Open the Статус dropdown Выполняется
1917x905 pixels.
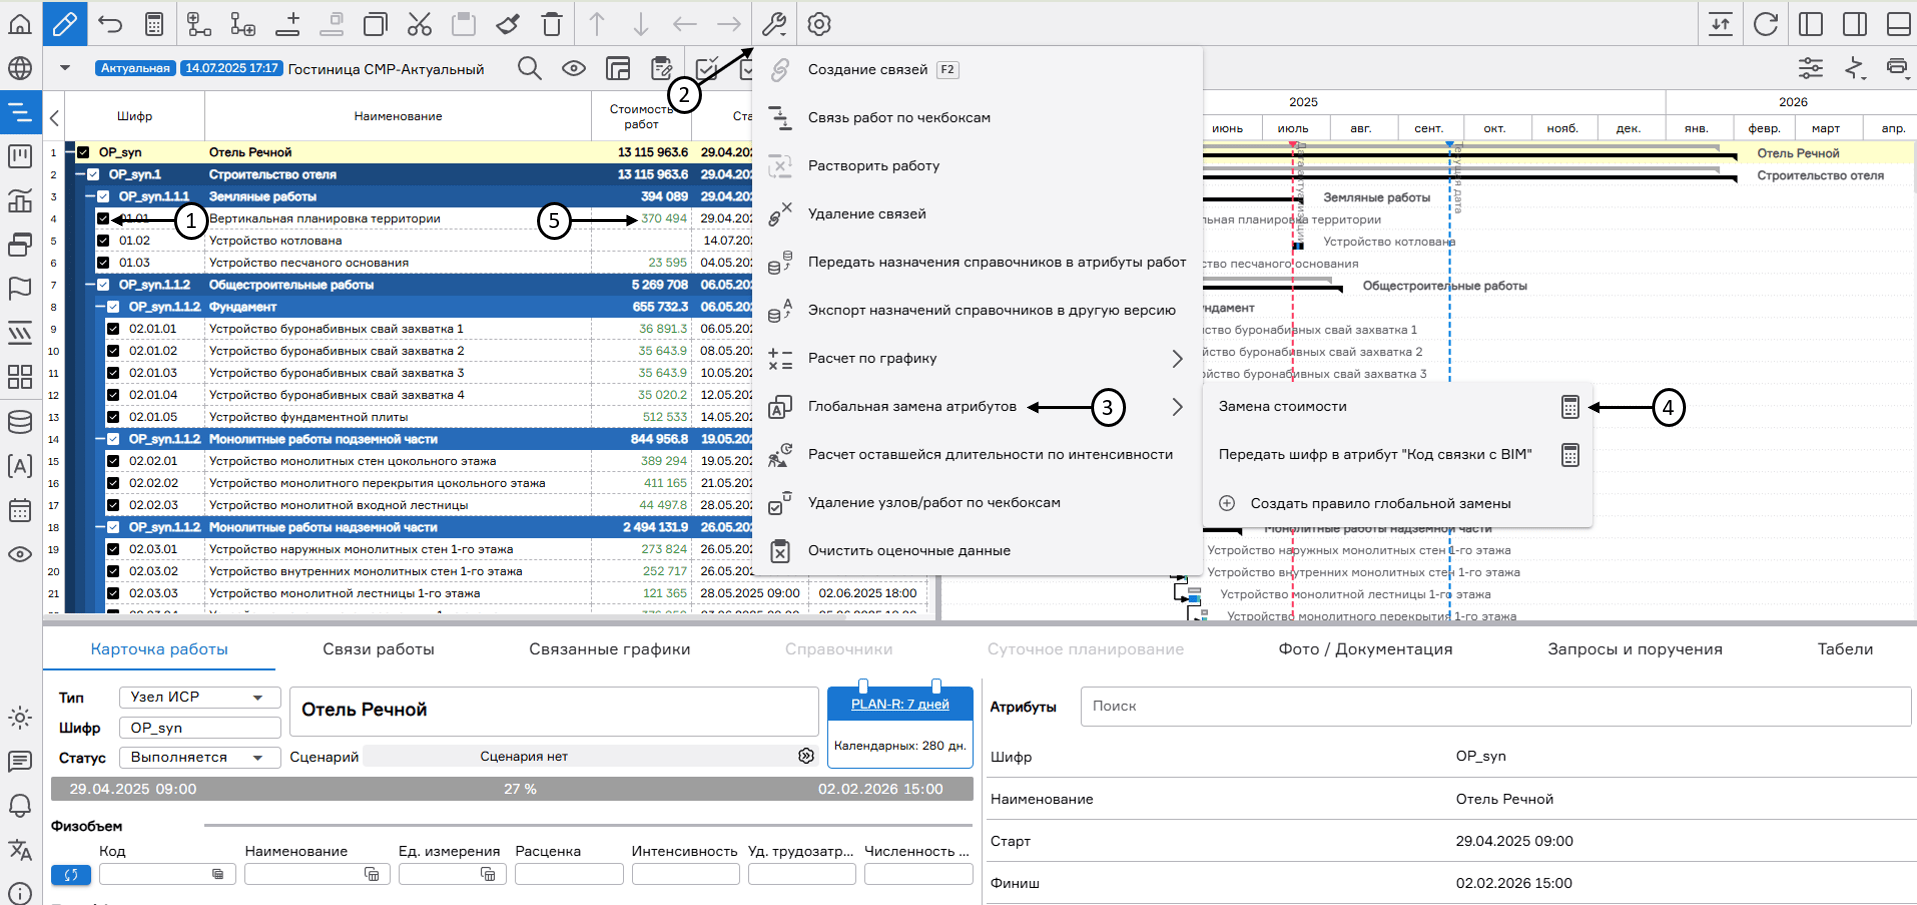coord(198,757)
